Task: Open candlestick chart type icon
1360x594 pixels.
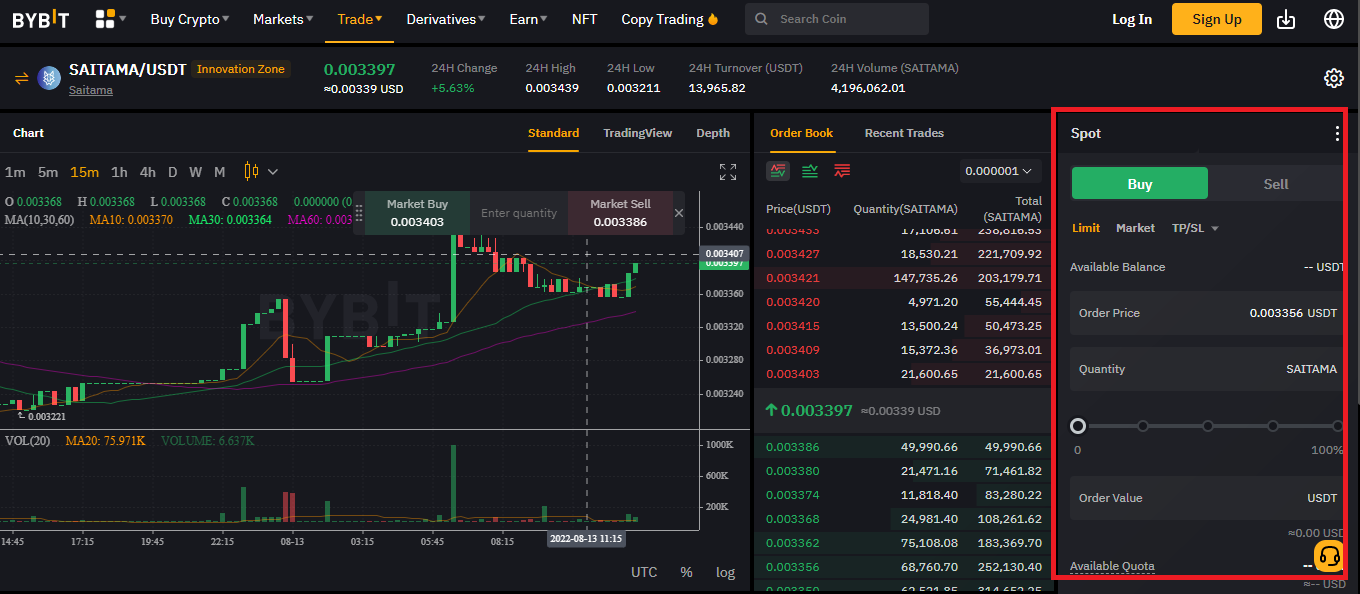Action: pyautogui.click(x=250, y=172)
